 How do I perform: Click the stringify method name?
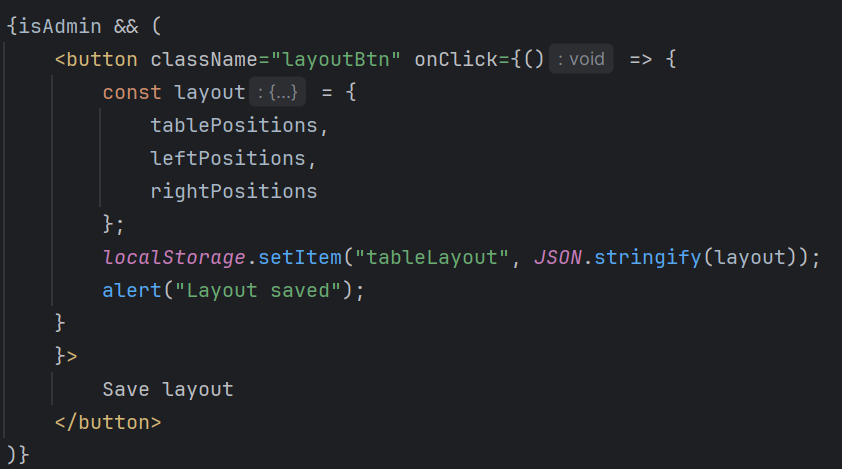(647, 258)
